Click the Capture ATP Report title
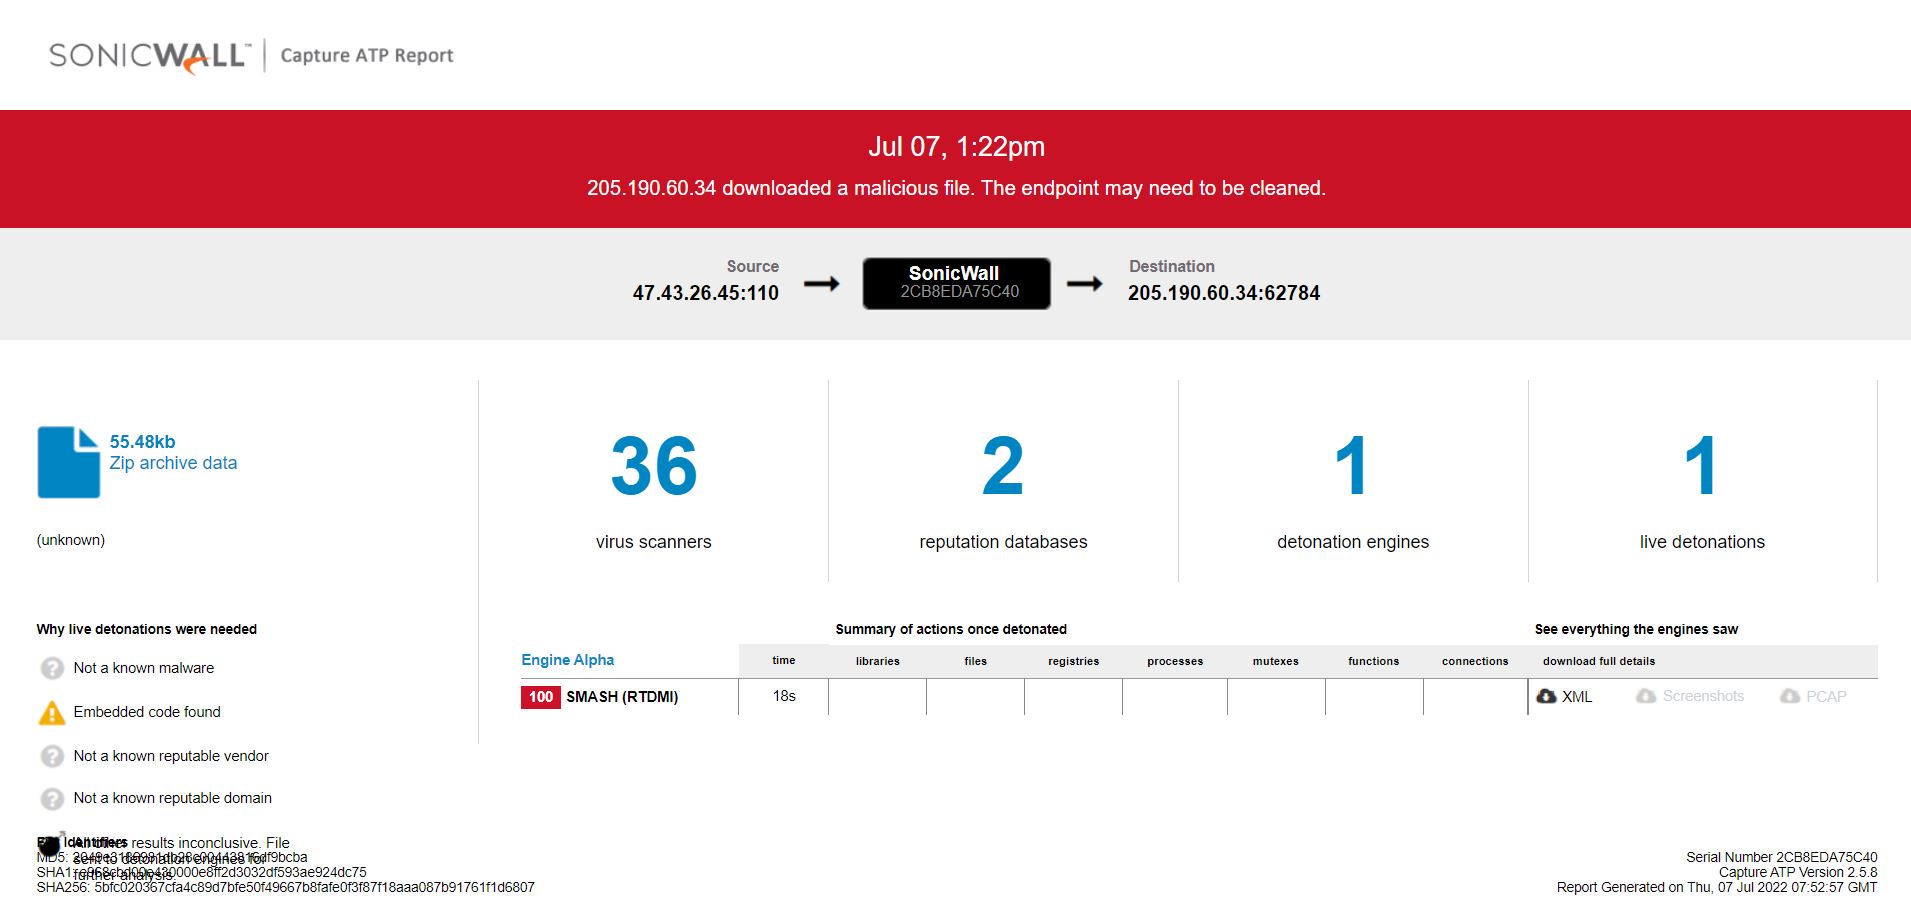 click(367, 56)
